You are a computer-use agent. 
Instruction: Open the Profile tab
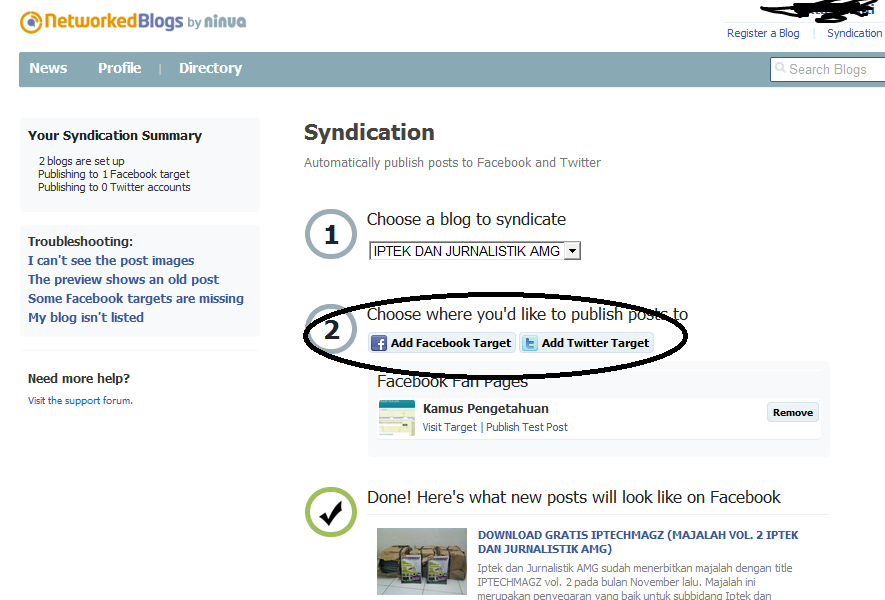point(120,68)
